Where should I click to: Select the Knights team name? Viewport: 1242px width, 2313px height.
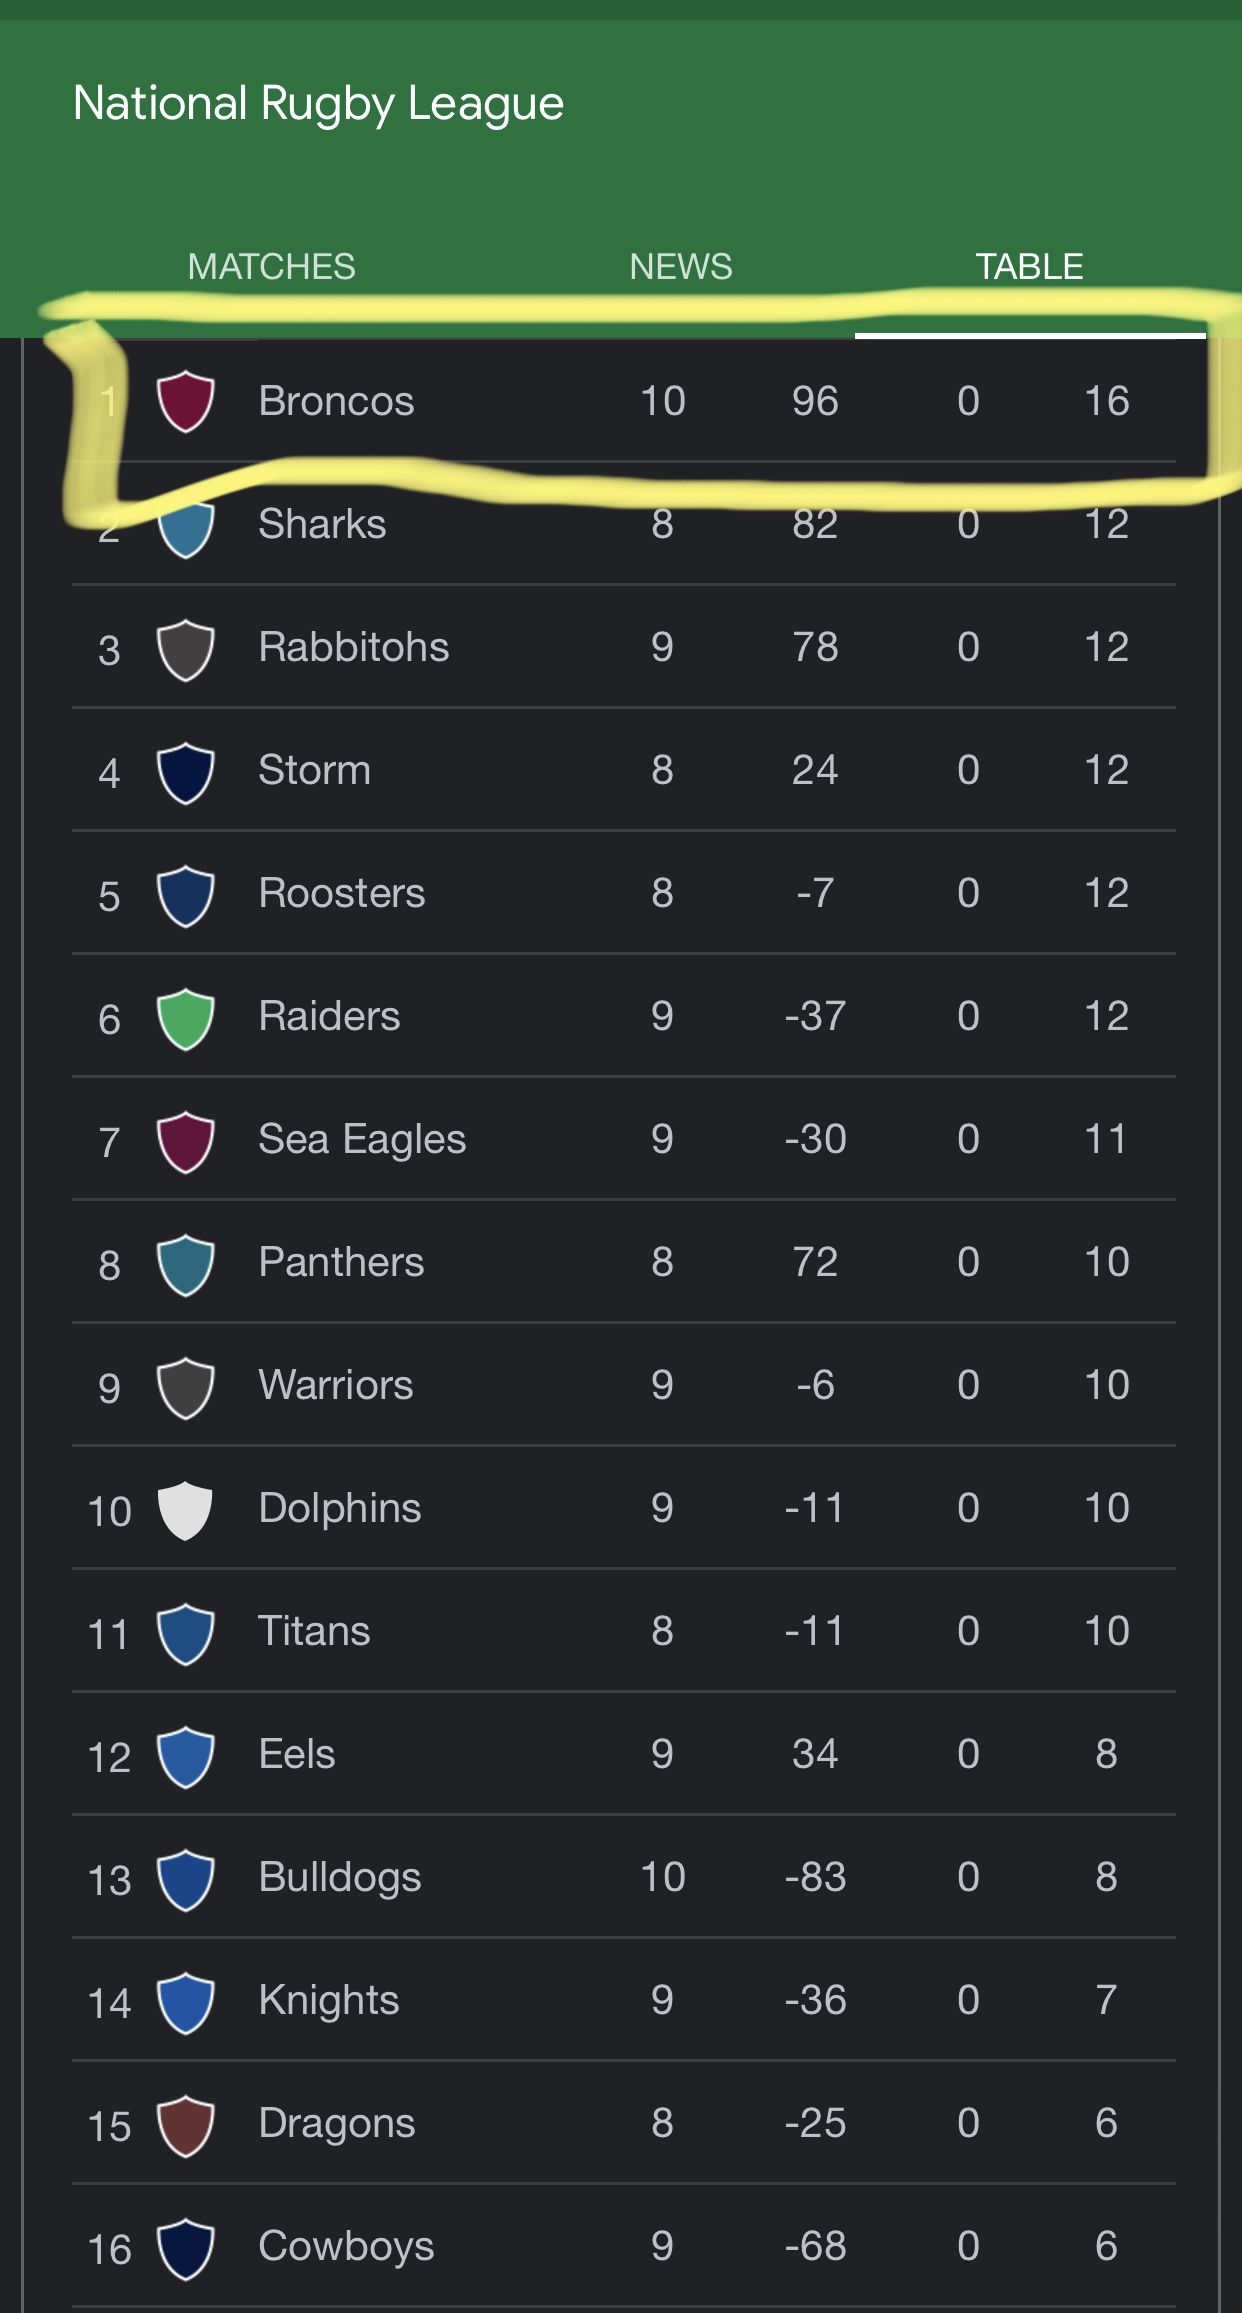tap(329, 2001)
